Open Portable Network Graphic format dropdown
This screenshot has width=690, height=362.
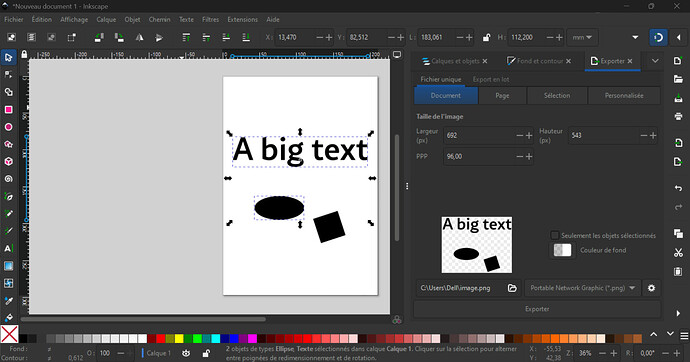(582, 288)
